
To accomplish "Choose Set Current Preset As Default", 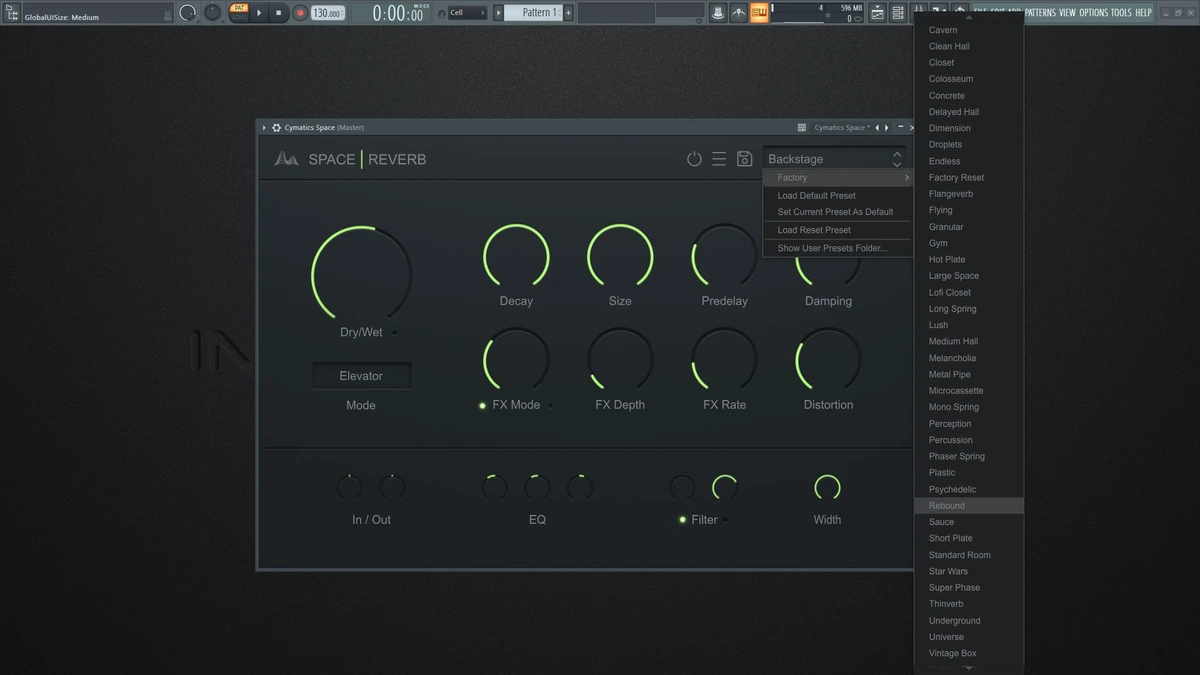I will (x=838, y=212).
